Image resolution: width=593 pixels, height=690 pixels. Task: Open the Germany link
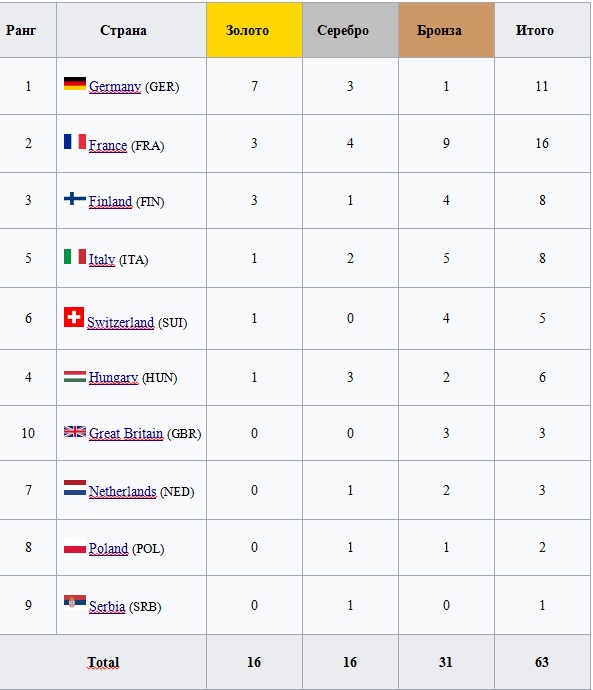(115, 86)
